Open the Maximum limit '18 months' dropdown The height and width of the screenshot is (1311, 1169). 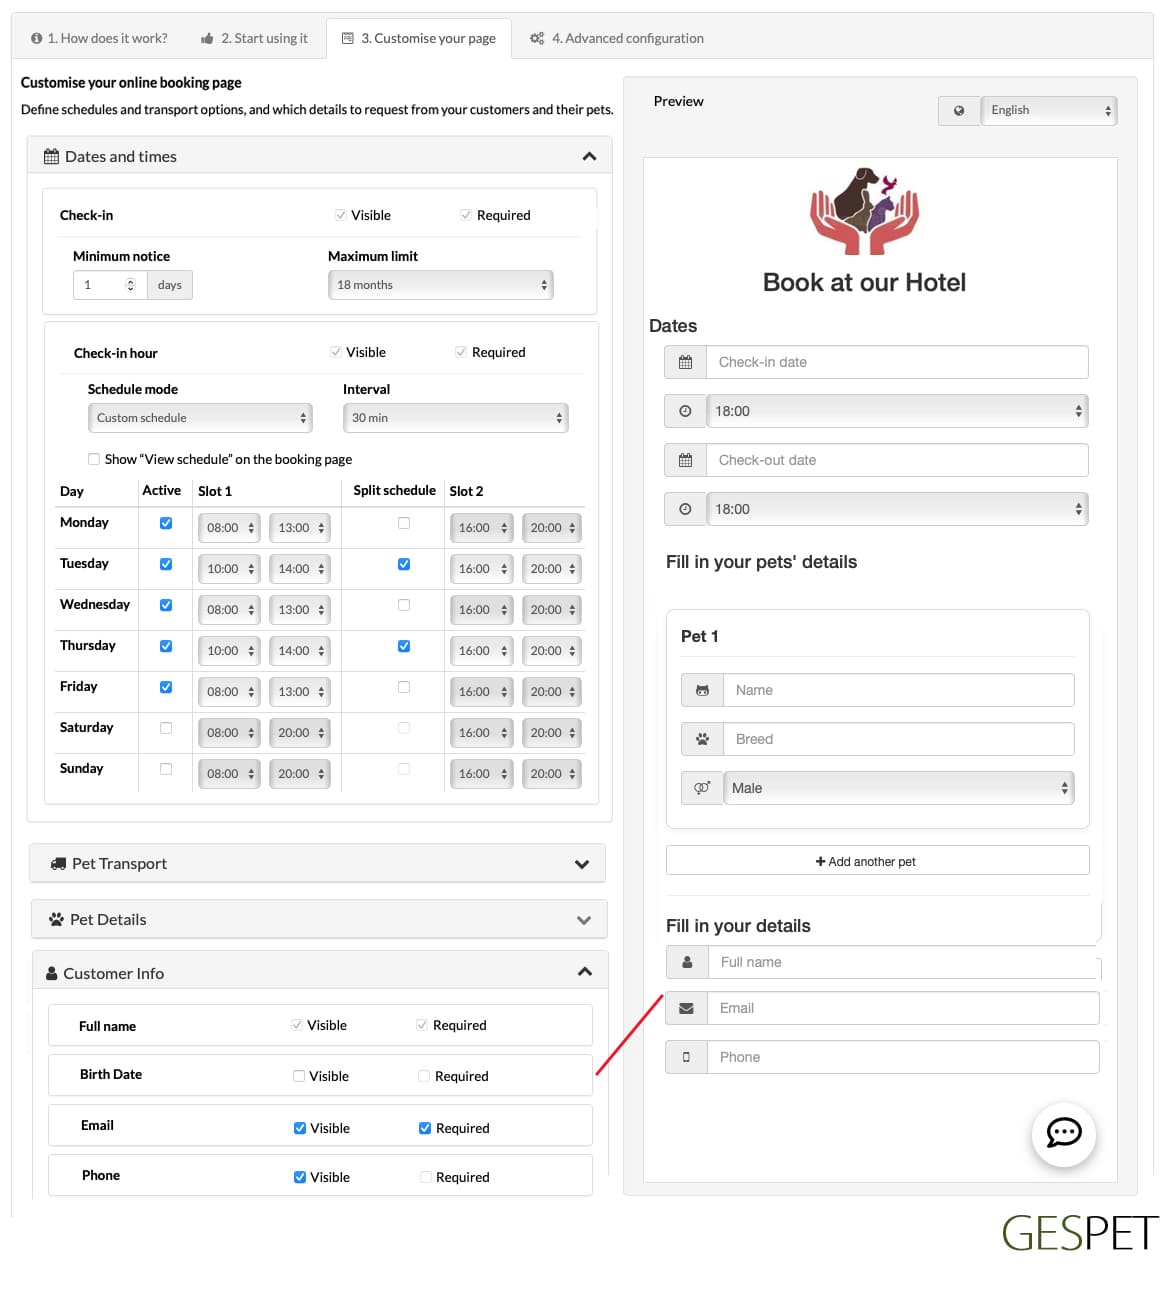[x=440, y=285]
